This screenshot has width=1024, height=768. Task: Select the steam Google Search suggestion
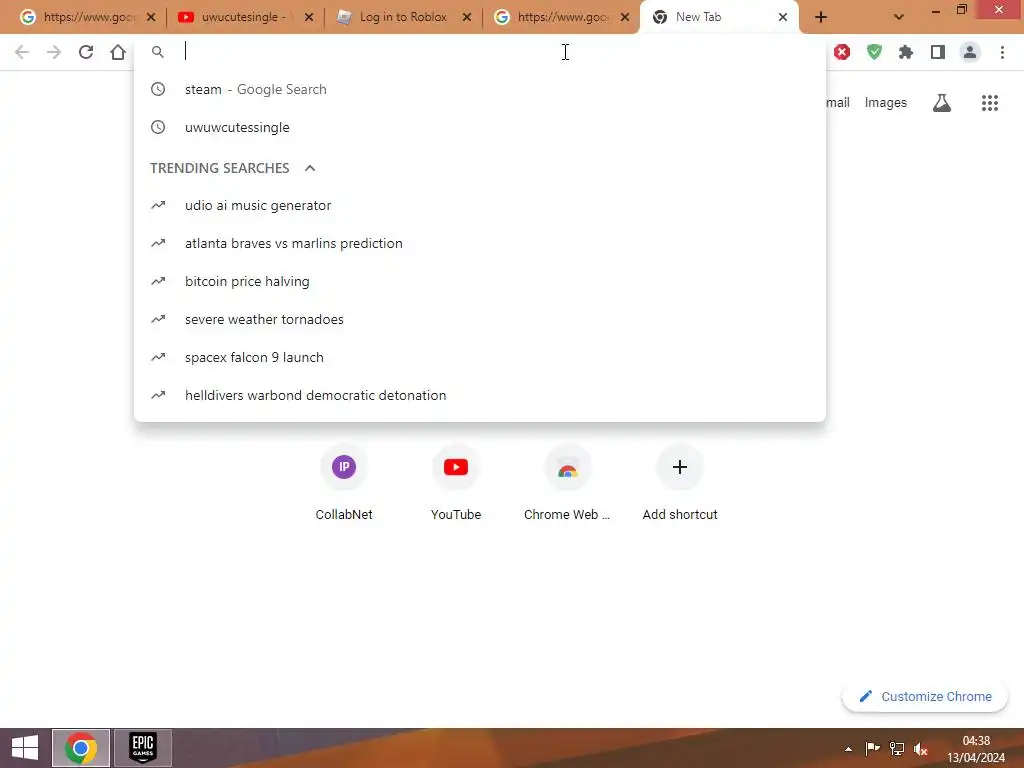tap(479, 89)
